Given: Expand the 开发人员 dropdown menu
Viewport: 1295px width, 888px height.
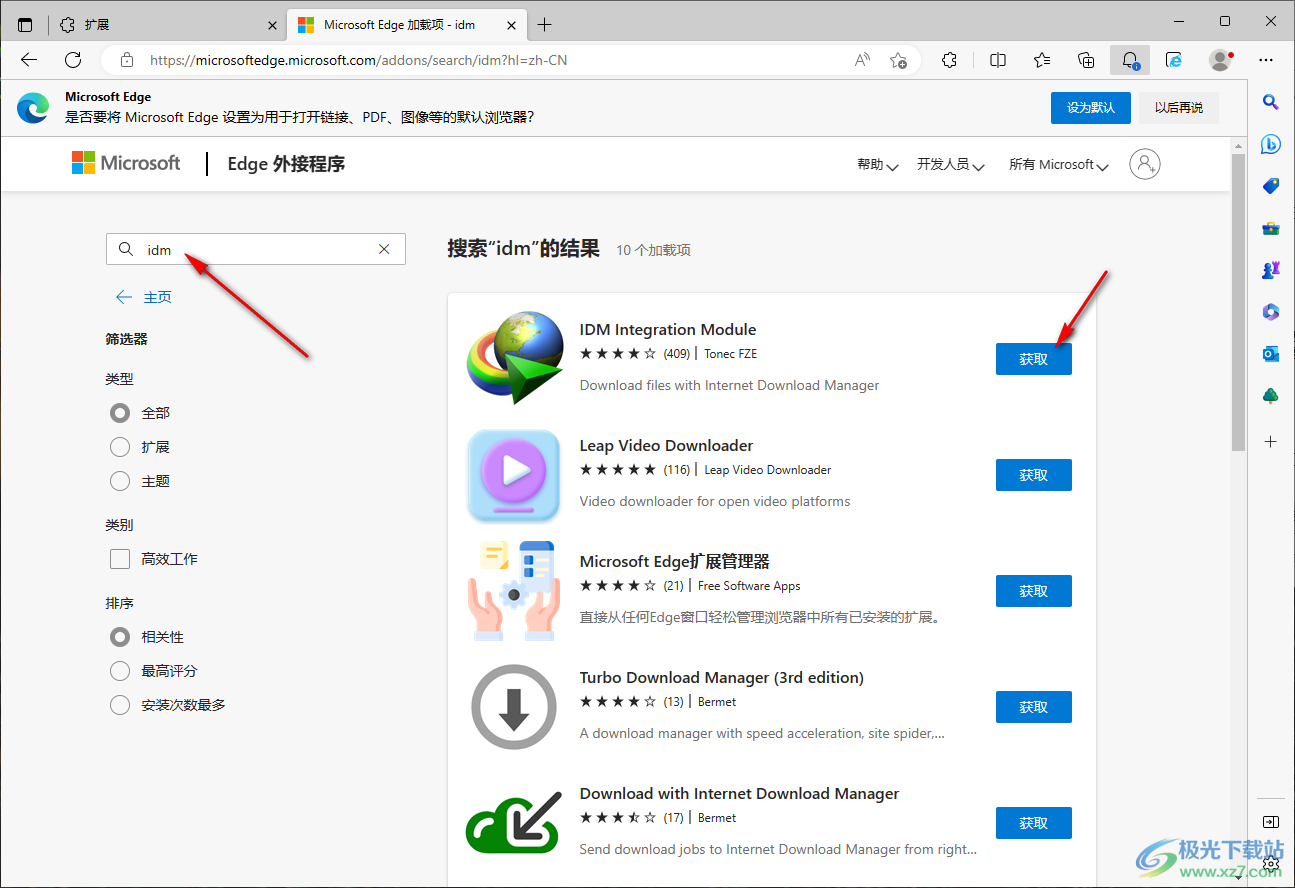Looking at the screenshot, I should tap(951, 164).
